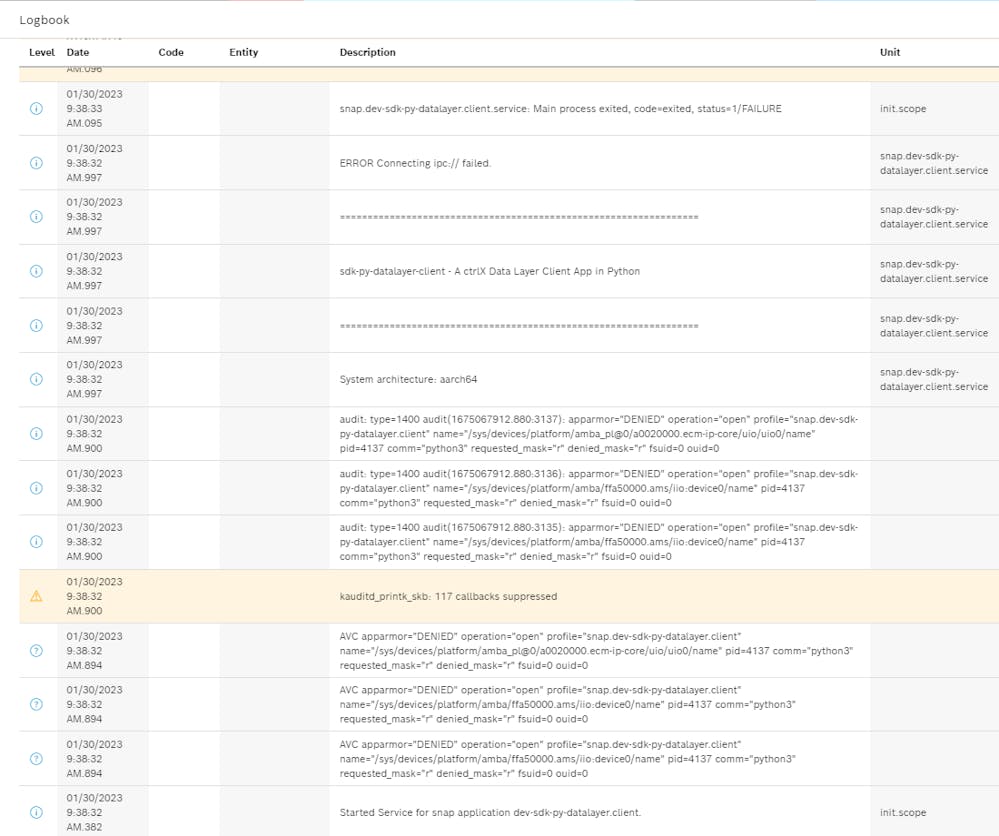
Task: Click the Entity column header
Action: (x=243, y=52)
